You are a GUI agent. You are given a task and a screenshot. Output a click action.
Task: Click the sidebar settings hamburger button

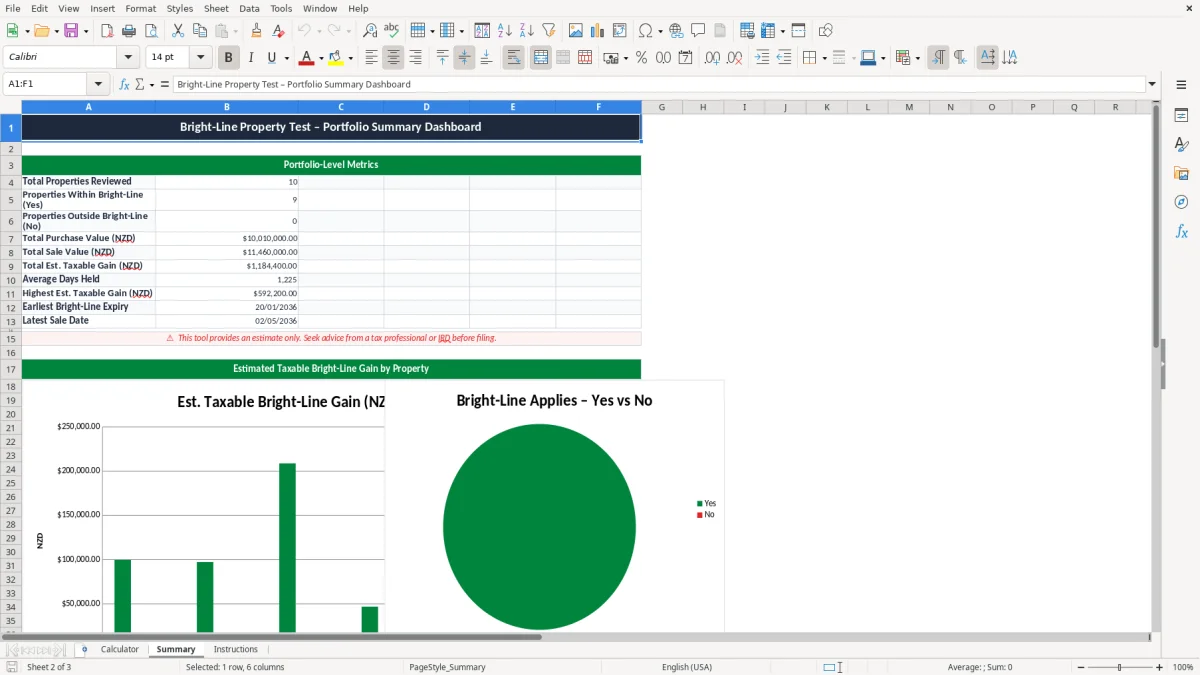[x=1181, y=85]
